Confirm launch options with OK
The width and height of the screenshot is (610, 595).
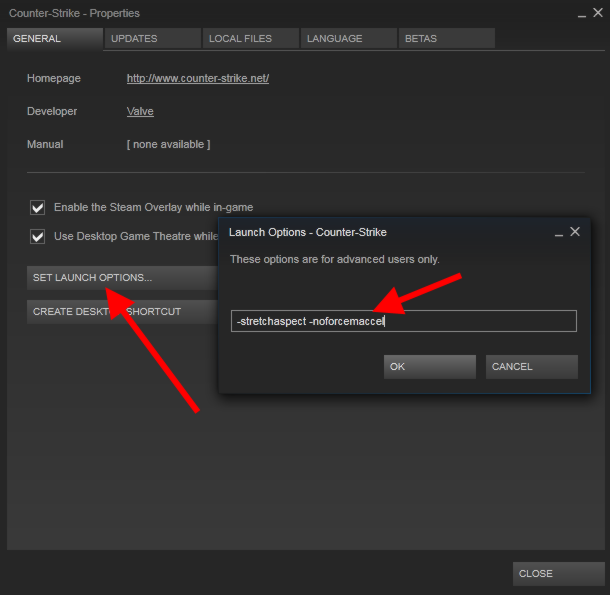click(429, 367)
